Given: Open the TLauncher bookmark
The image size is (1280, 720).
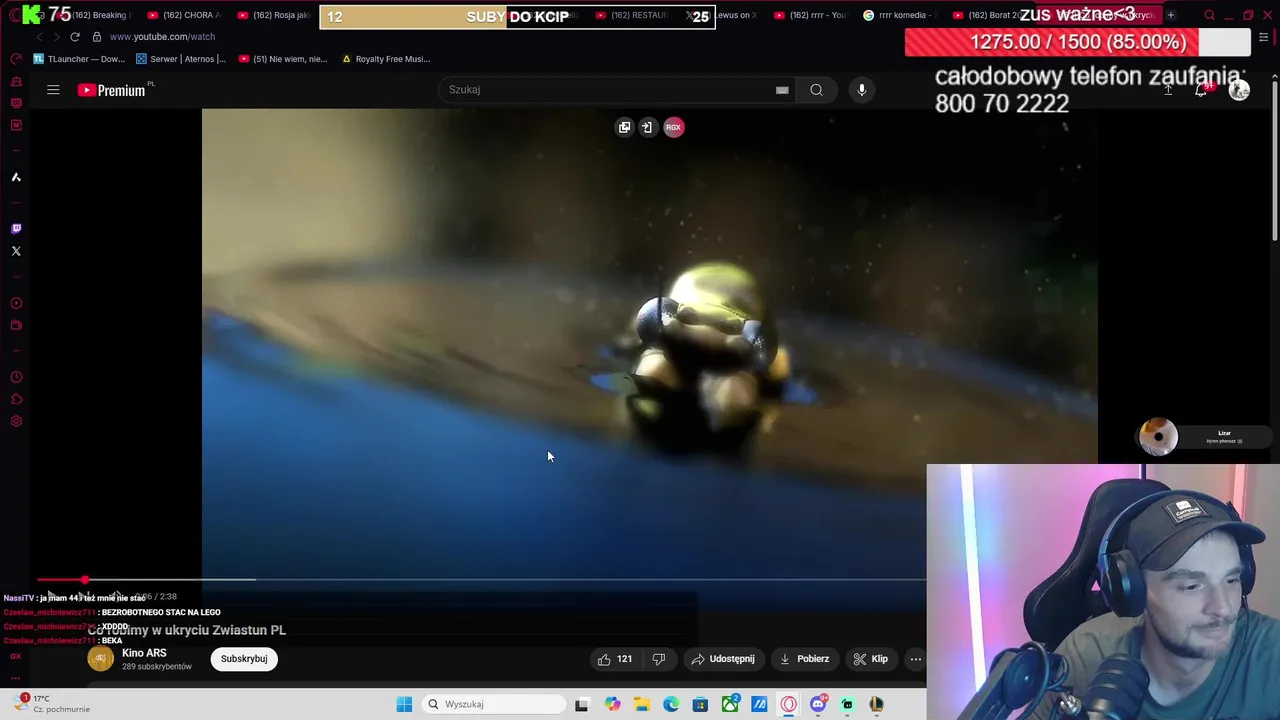Looking at the screenshot, I should [79, 59].
